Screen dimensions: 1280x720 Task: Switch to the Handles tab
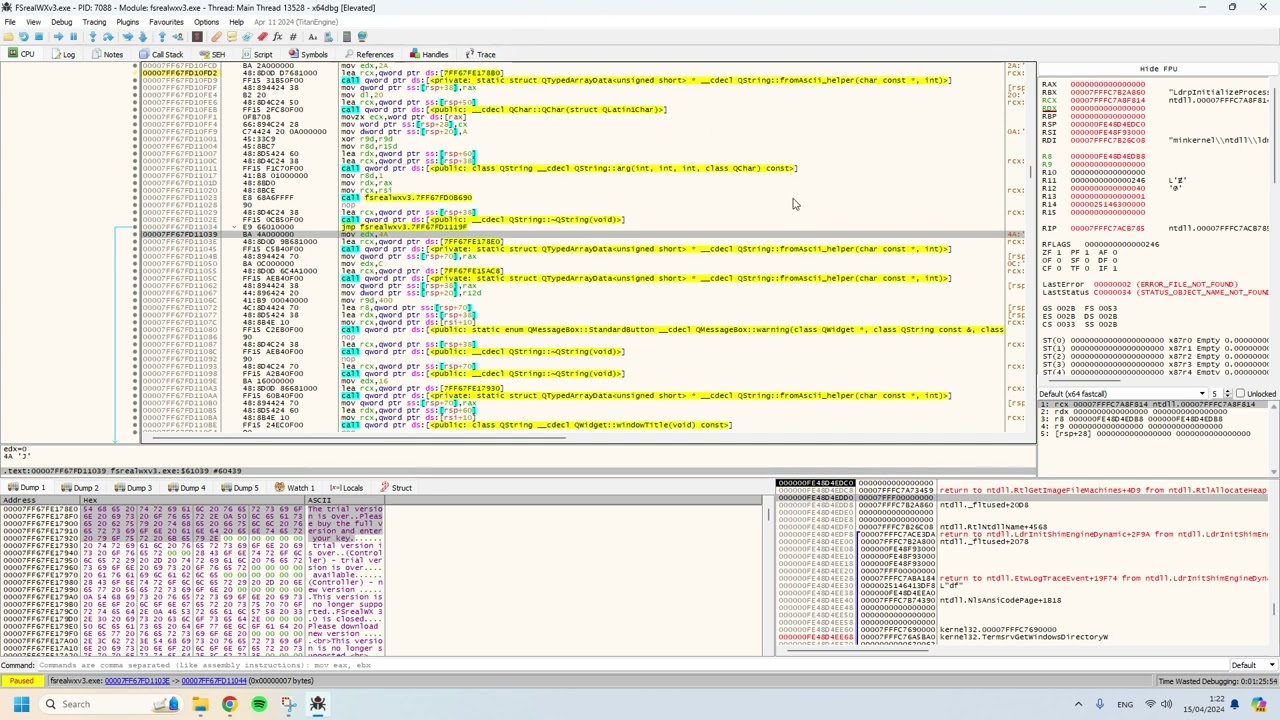point(429,54)
